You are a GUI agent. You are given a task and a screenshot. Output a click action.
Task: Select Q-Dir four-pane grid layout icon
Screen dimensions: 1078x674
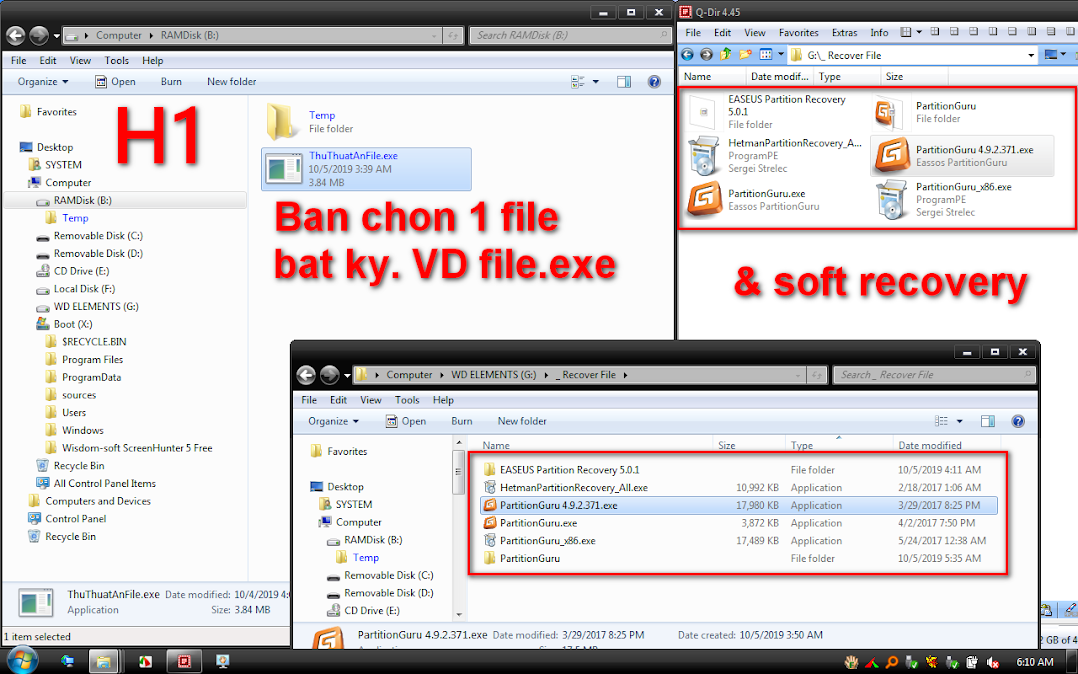[x=906, y=32]
